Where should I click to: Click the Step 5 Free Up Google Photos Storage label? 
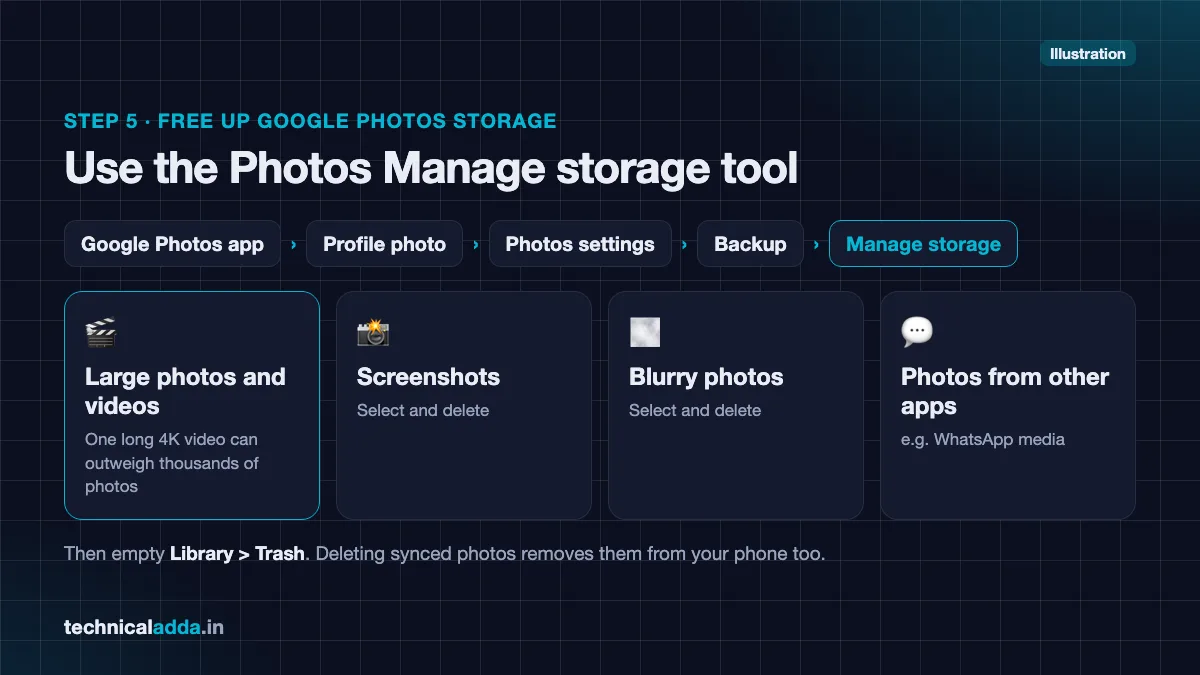click(310, 121)
